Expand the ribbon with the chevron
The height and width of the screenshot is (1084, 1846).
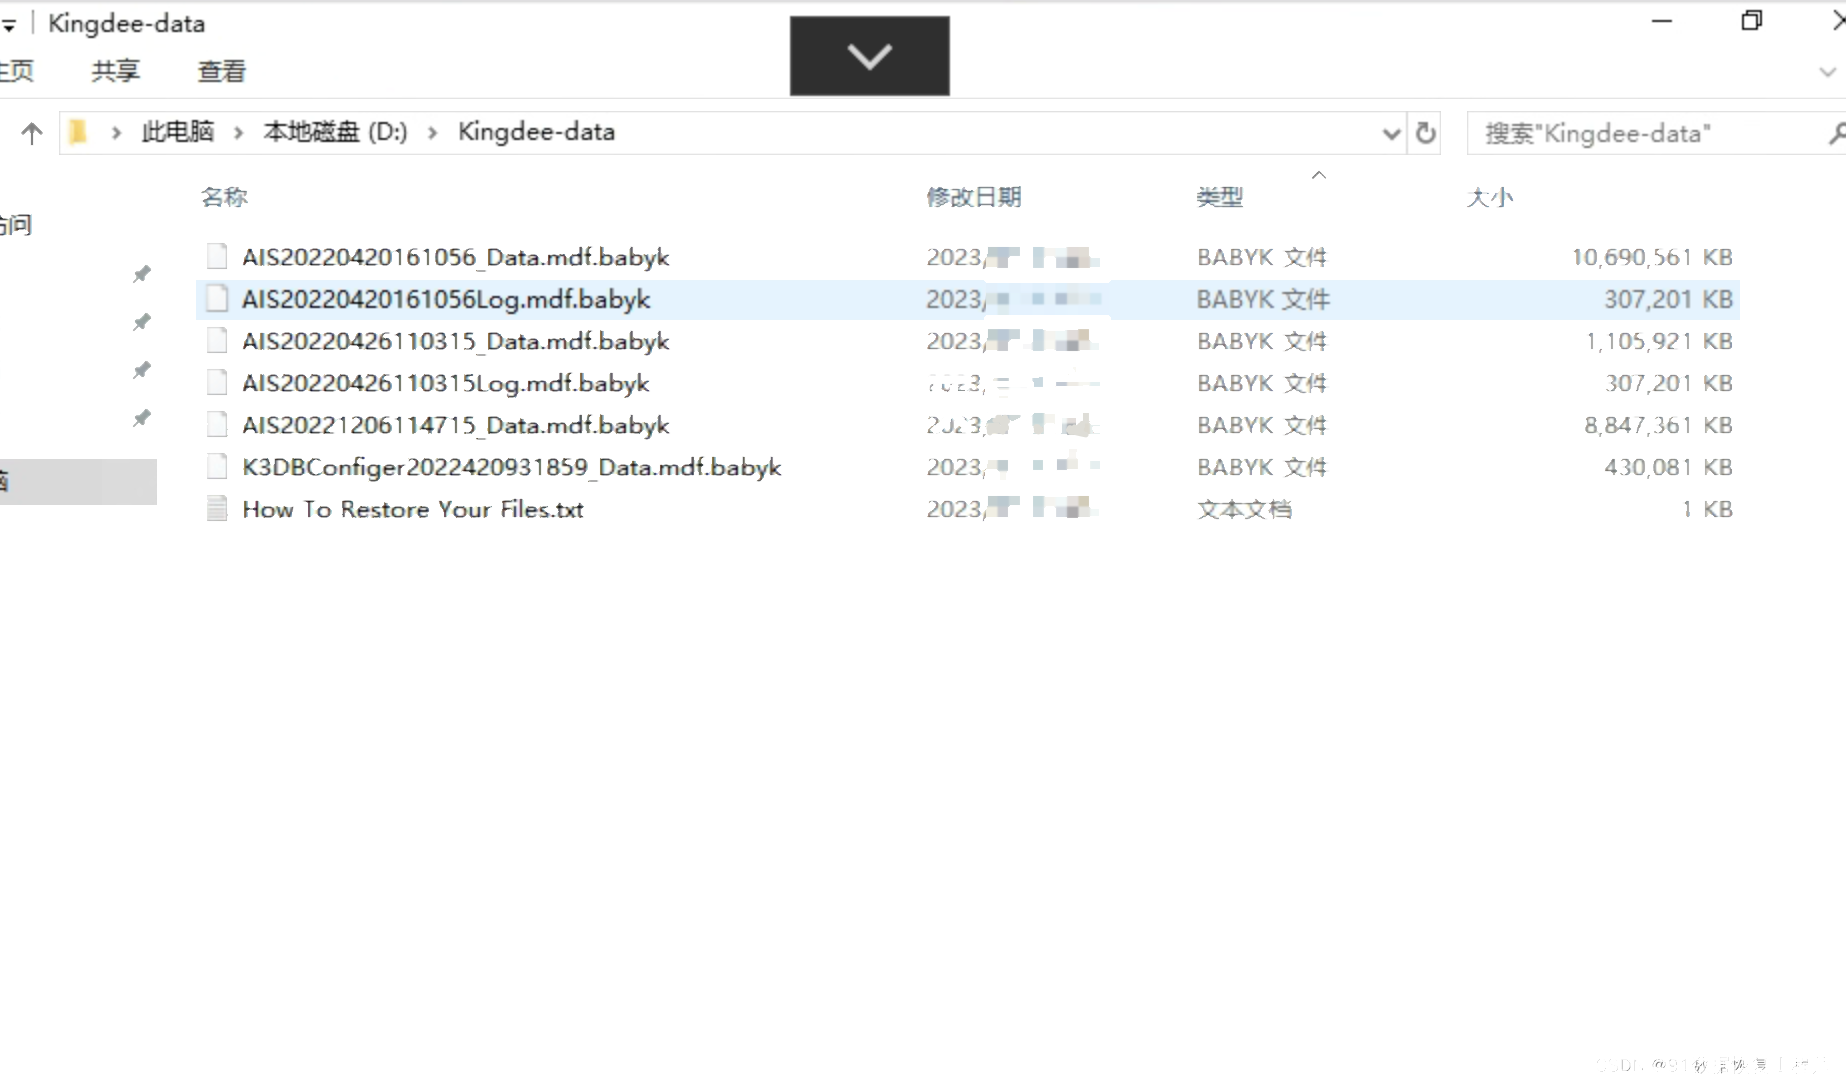[x=1826, y=72]
